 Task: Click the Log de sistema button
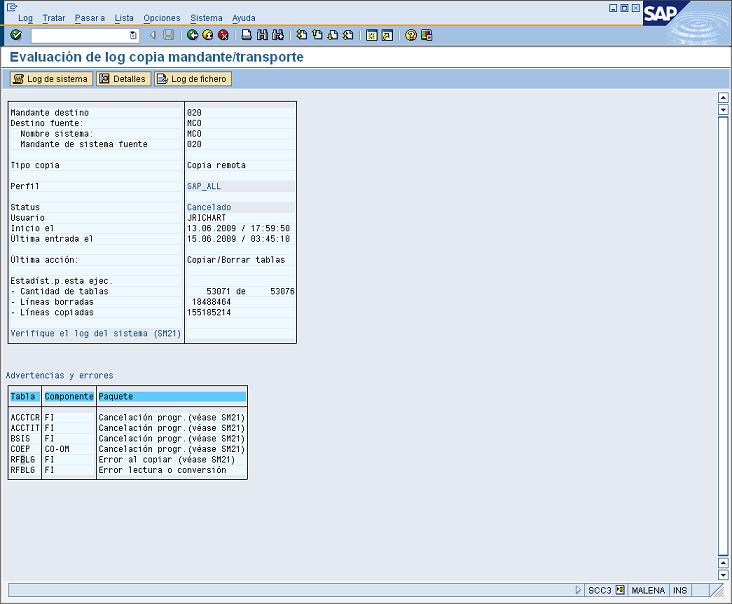tap(51, 79)
